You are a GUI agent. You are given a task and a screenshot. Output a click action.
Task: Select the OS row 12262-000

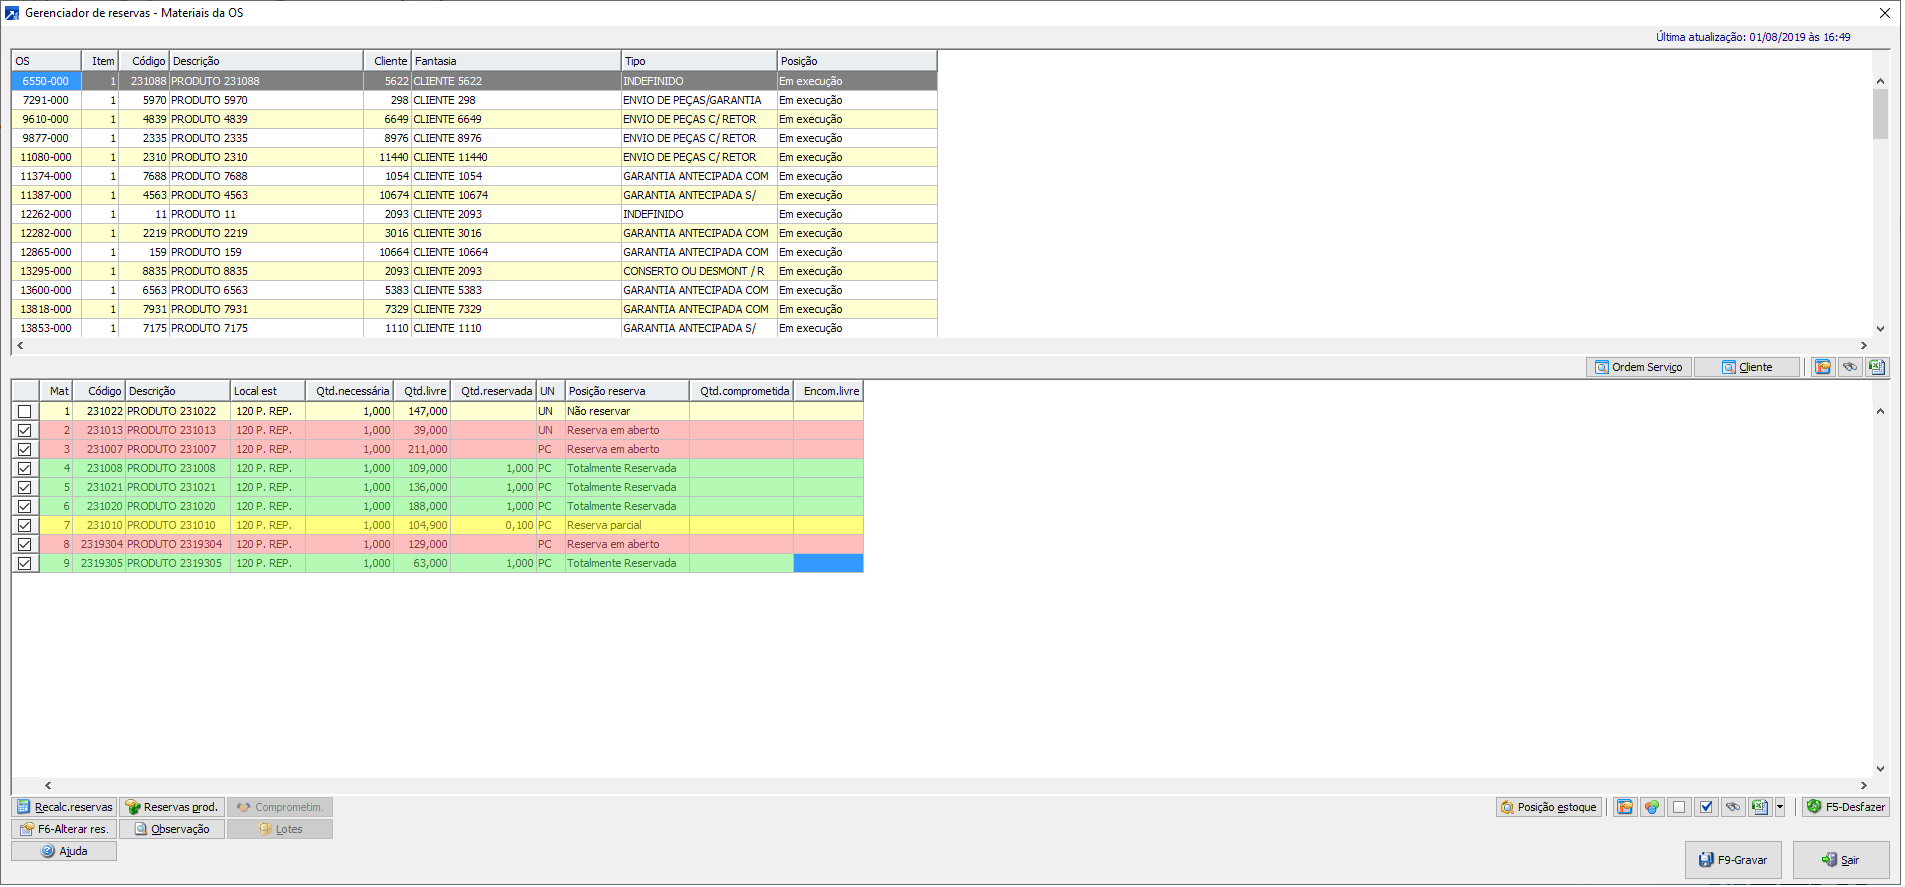[474, 214]
